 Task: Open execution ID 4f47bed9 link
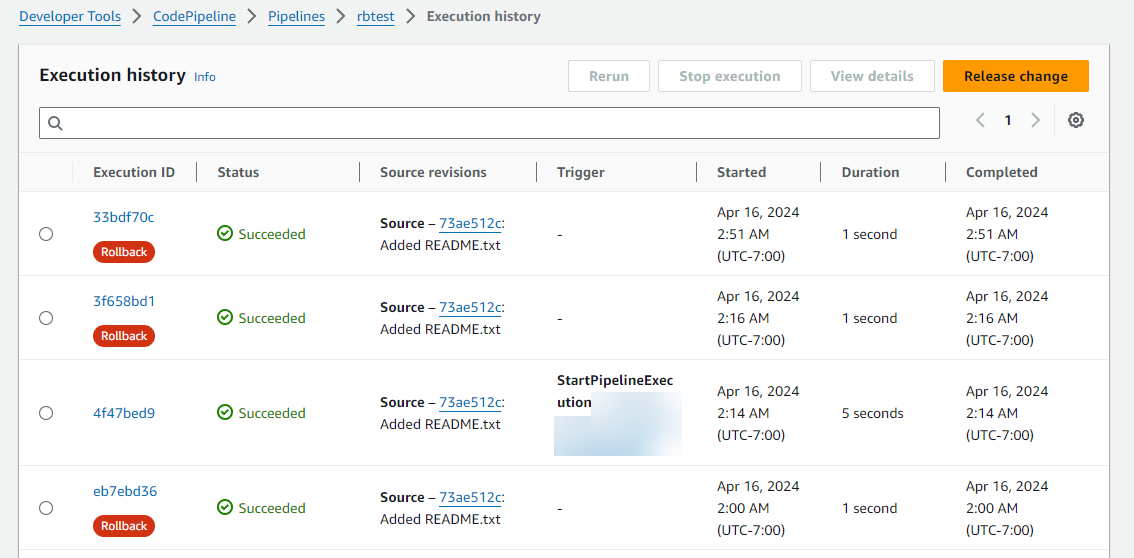coord(124,413)
